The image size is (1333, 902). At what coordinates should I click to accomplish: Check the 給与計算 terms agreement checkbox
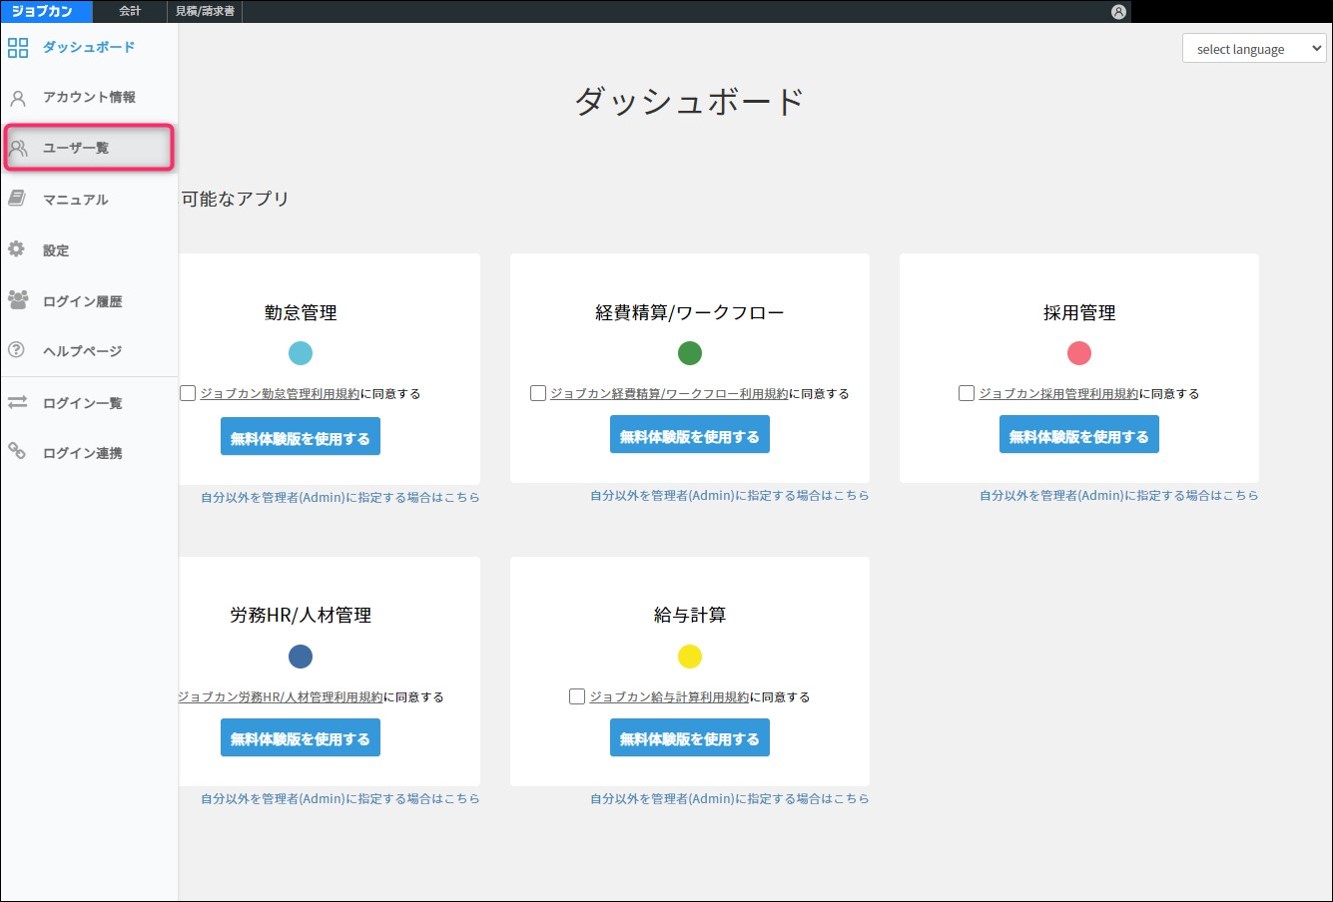click(x=577, y=696)
